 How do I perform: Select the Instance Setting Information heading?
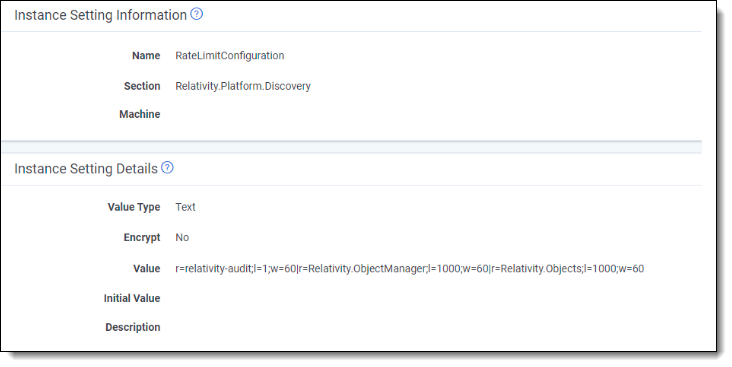coord(100,15)
